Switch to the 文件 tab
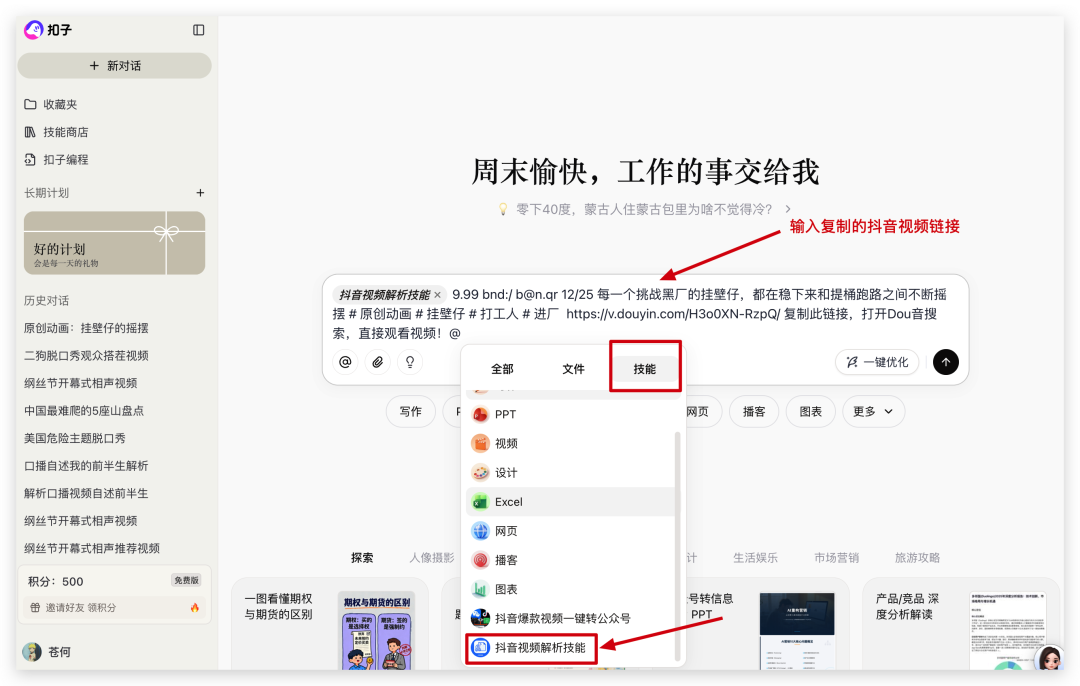 coord(574,368)
